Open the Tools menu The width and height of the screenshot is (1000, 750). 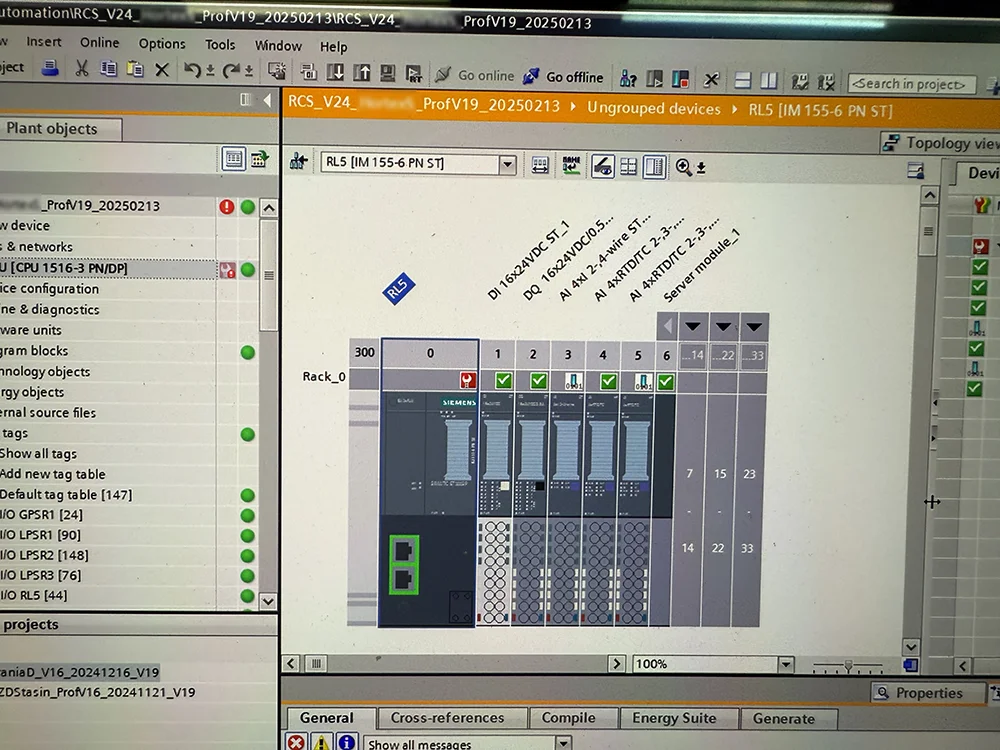pos(220,45)
